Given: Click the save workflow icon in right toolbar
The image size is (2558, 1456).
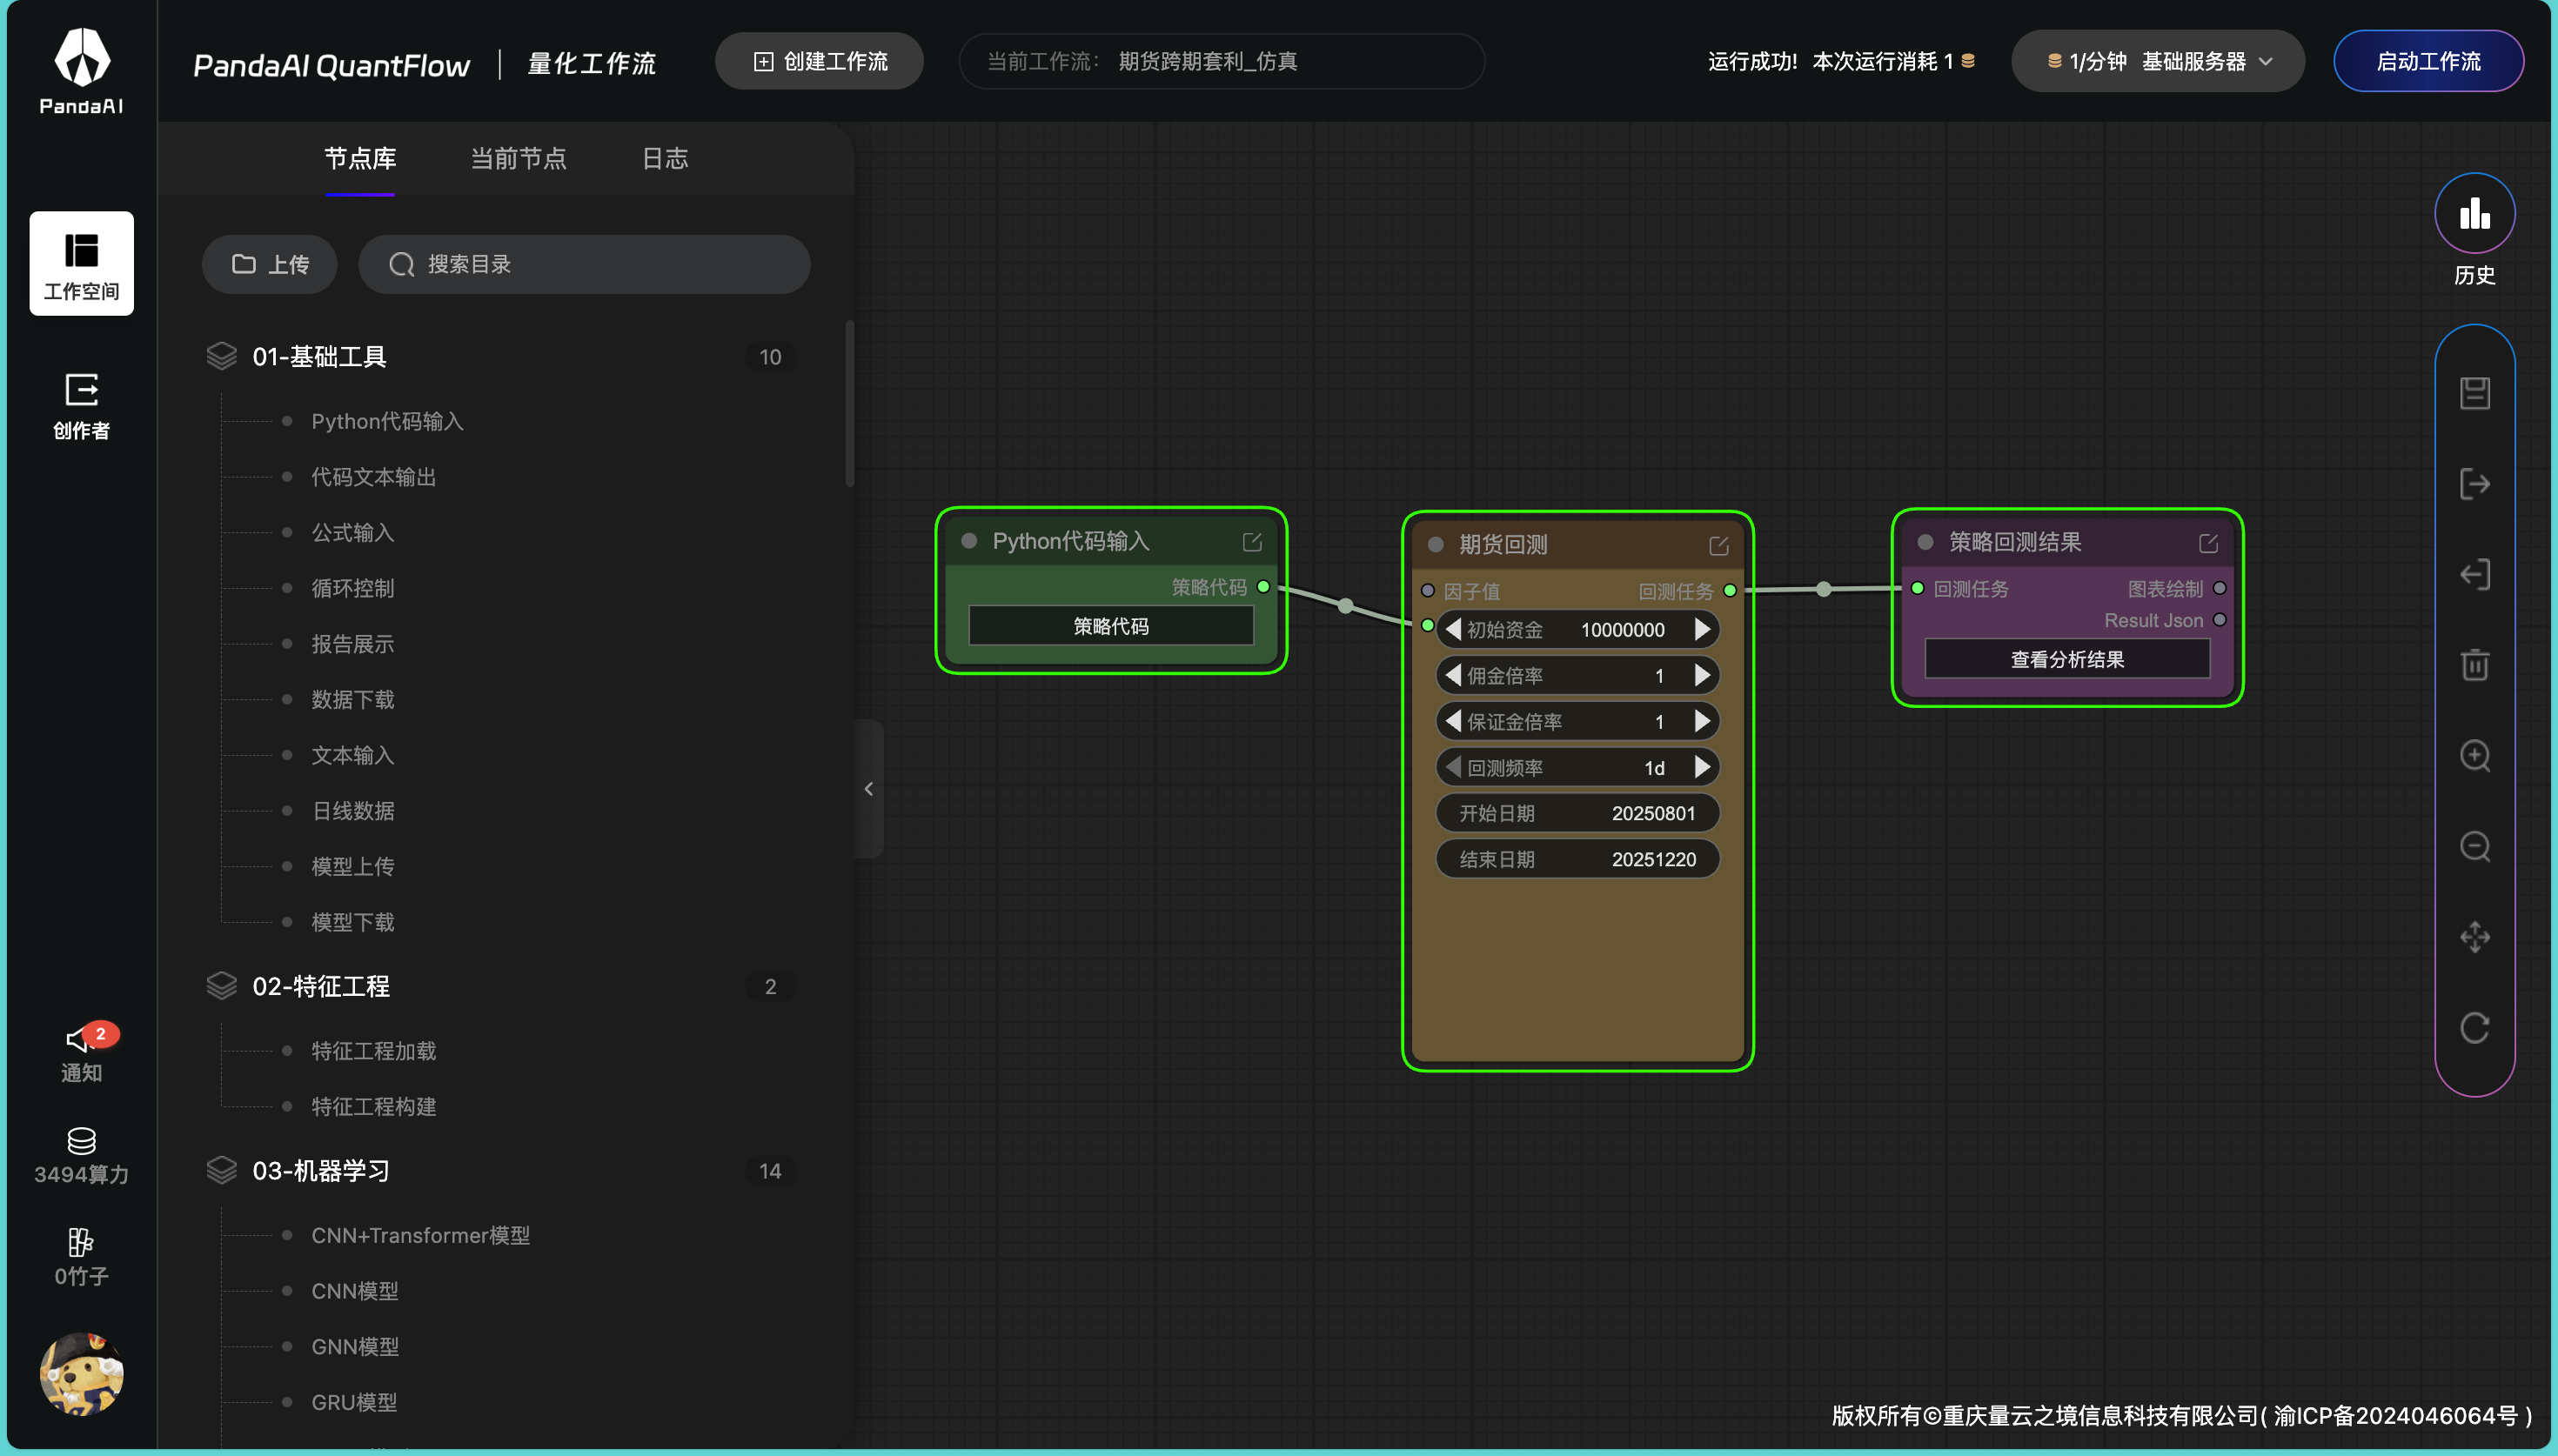Looking at the screenshot, I should click(x=2474, y=393).
